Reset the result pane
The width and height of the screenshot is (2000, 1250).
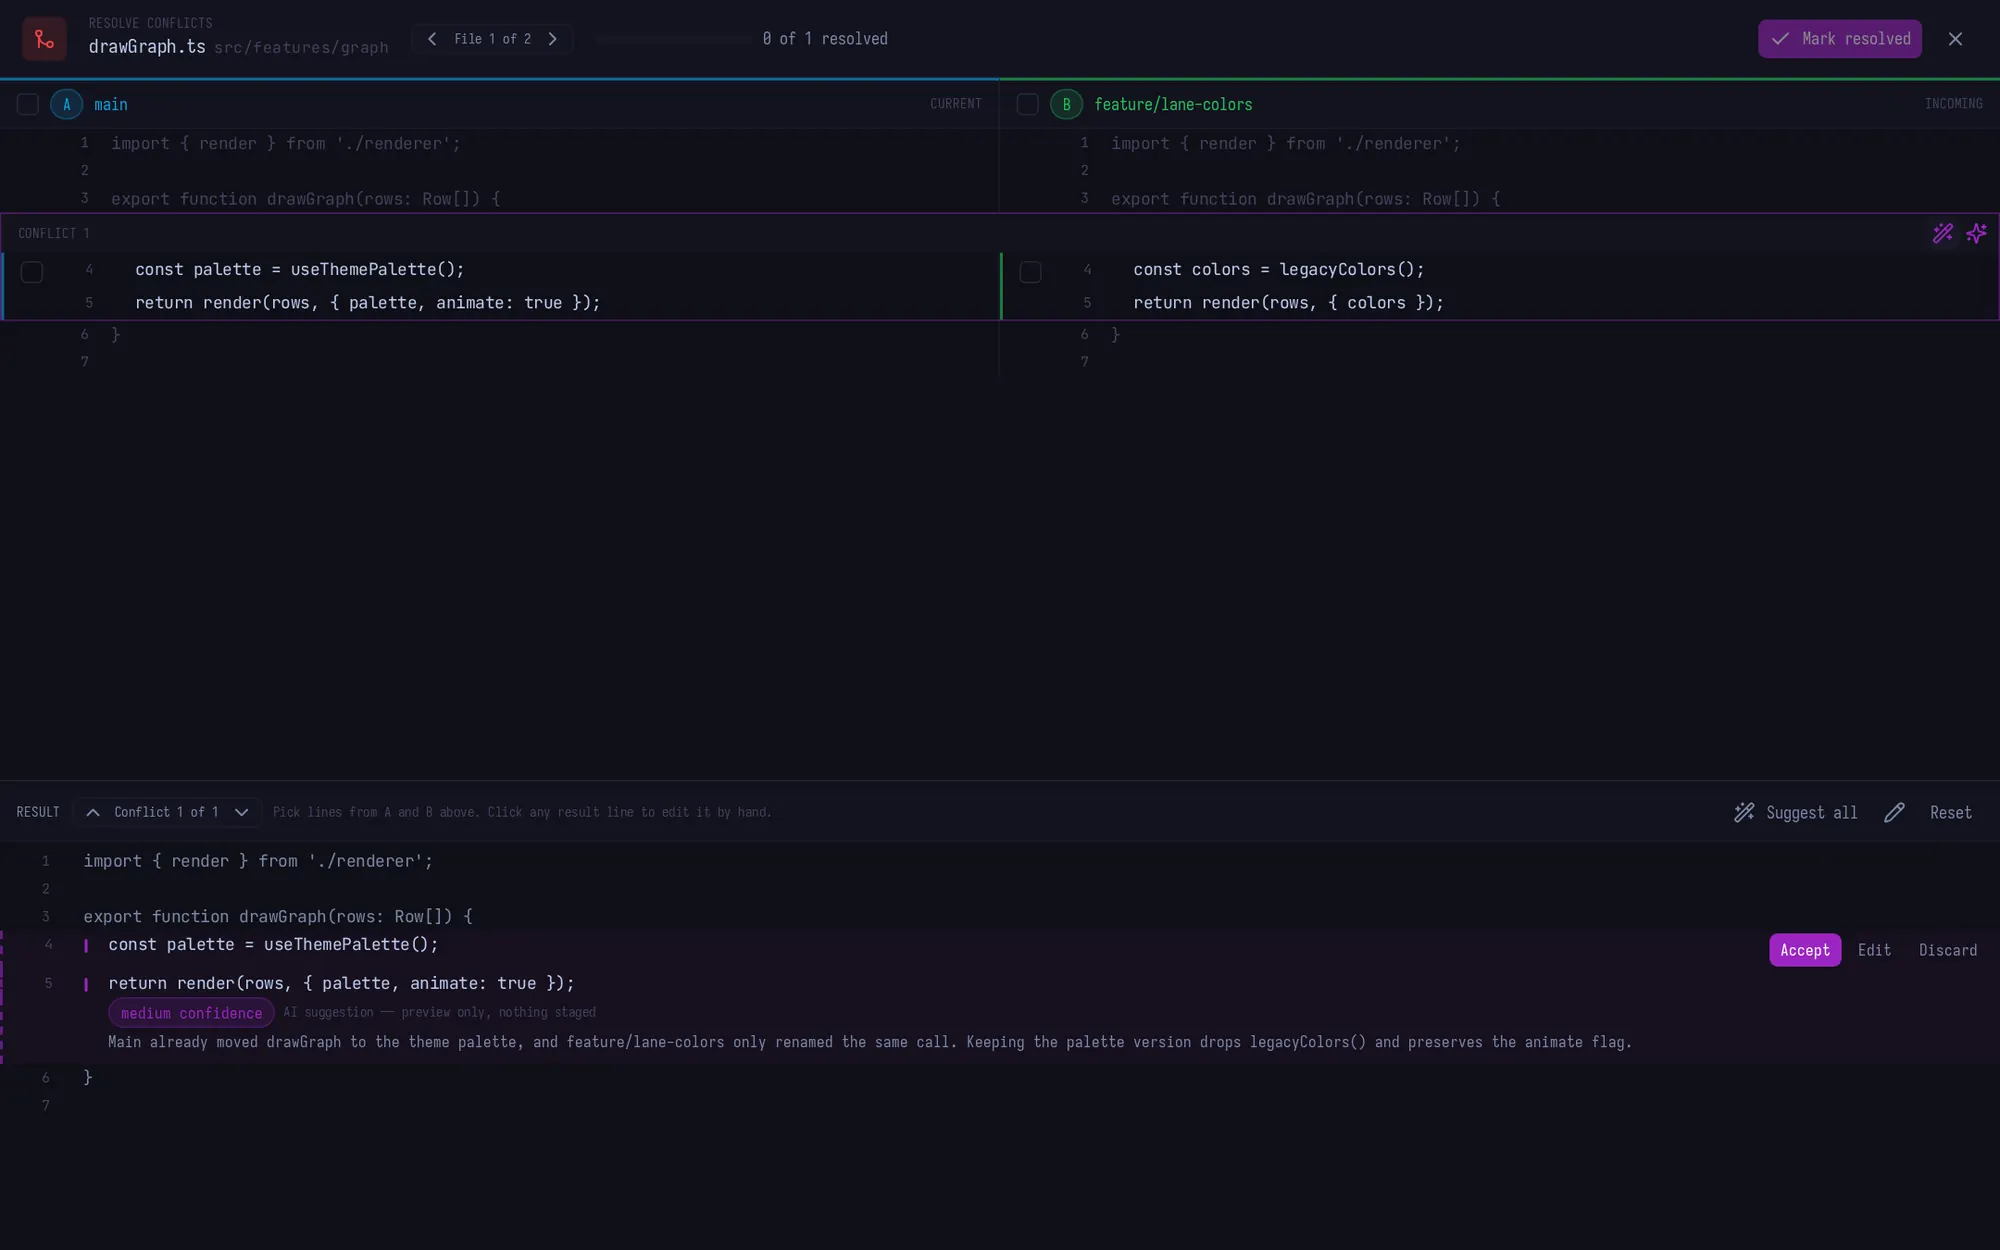1950,812
